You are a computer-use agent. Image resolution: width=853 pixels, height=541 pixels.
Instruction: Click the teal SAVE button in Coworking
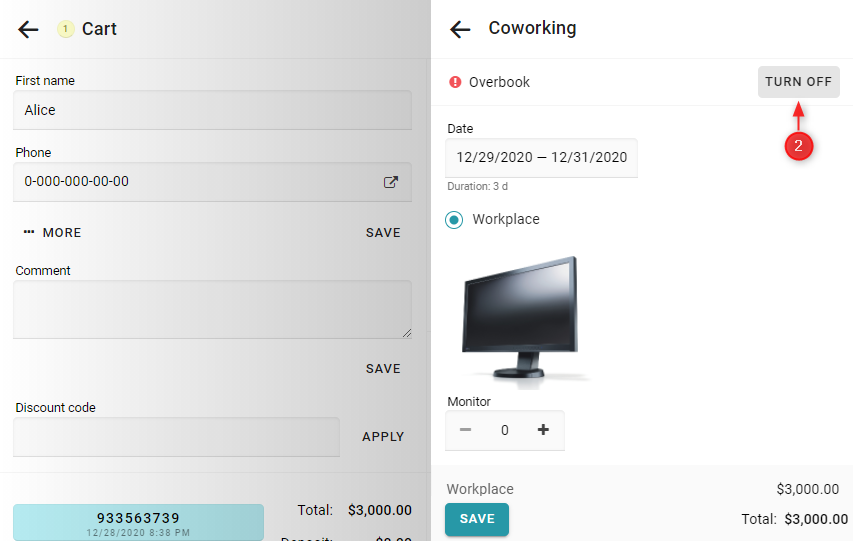coord(477,519)
